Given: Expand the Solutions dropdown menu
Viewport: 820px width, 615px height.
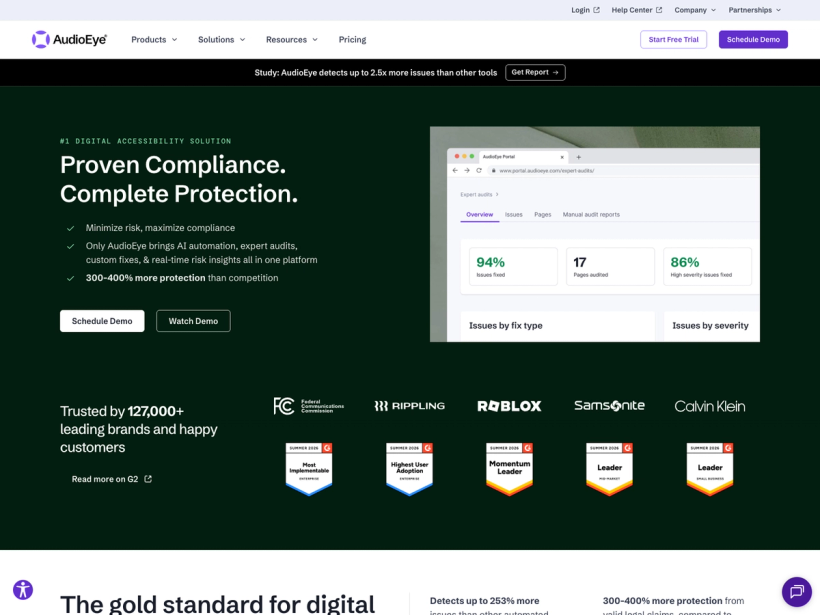Looking at the screenshot, I should click(221, 40).
